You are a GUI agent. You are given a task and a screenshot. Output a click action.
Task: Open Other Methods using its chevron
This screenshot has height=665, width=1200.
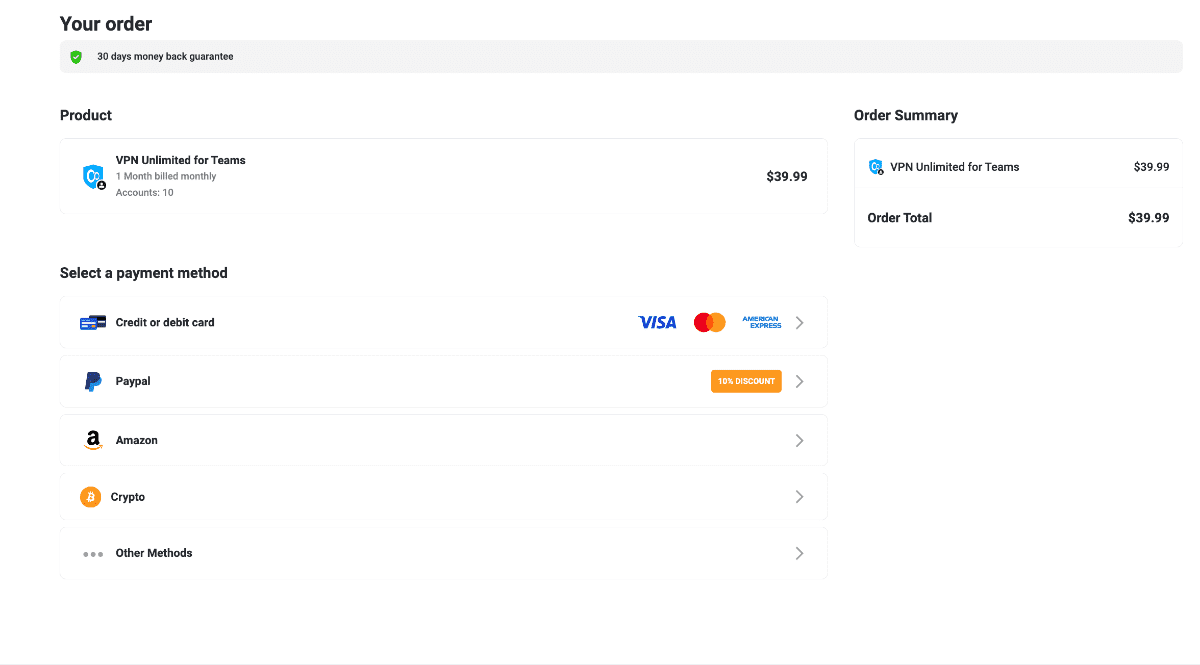(x=799, y=553)
